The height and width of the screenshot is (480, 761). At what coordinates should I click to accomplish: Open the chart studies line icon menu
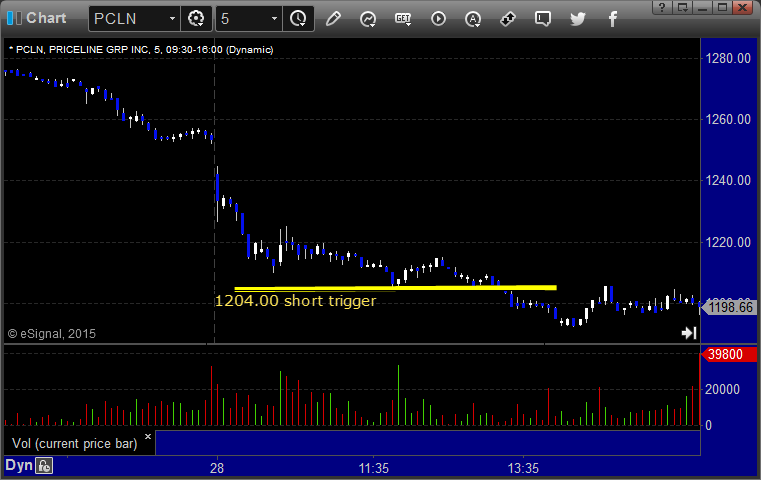coord(368,19)
